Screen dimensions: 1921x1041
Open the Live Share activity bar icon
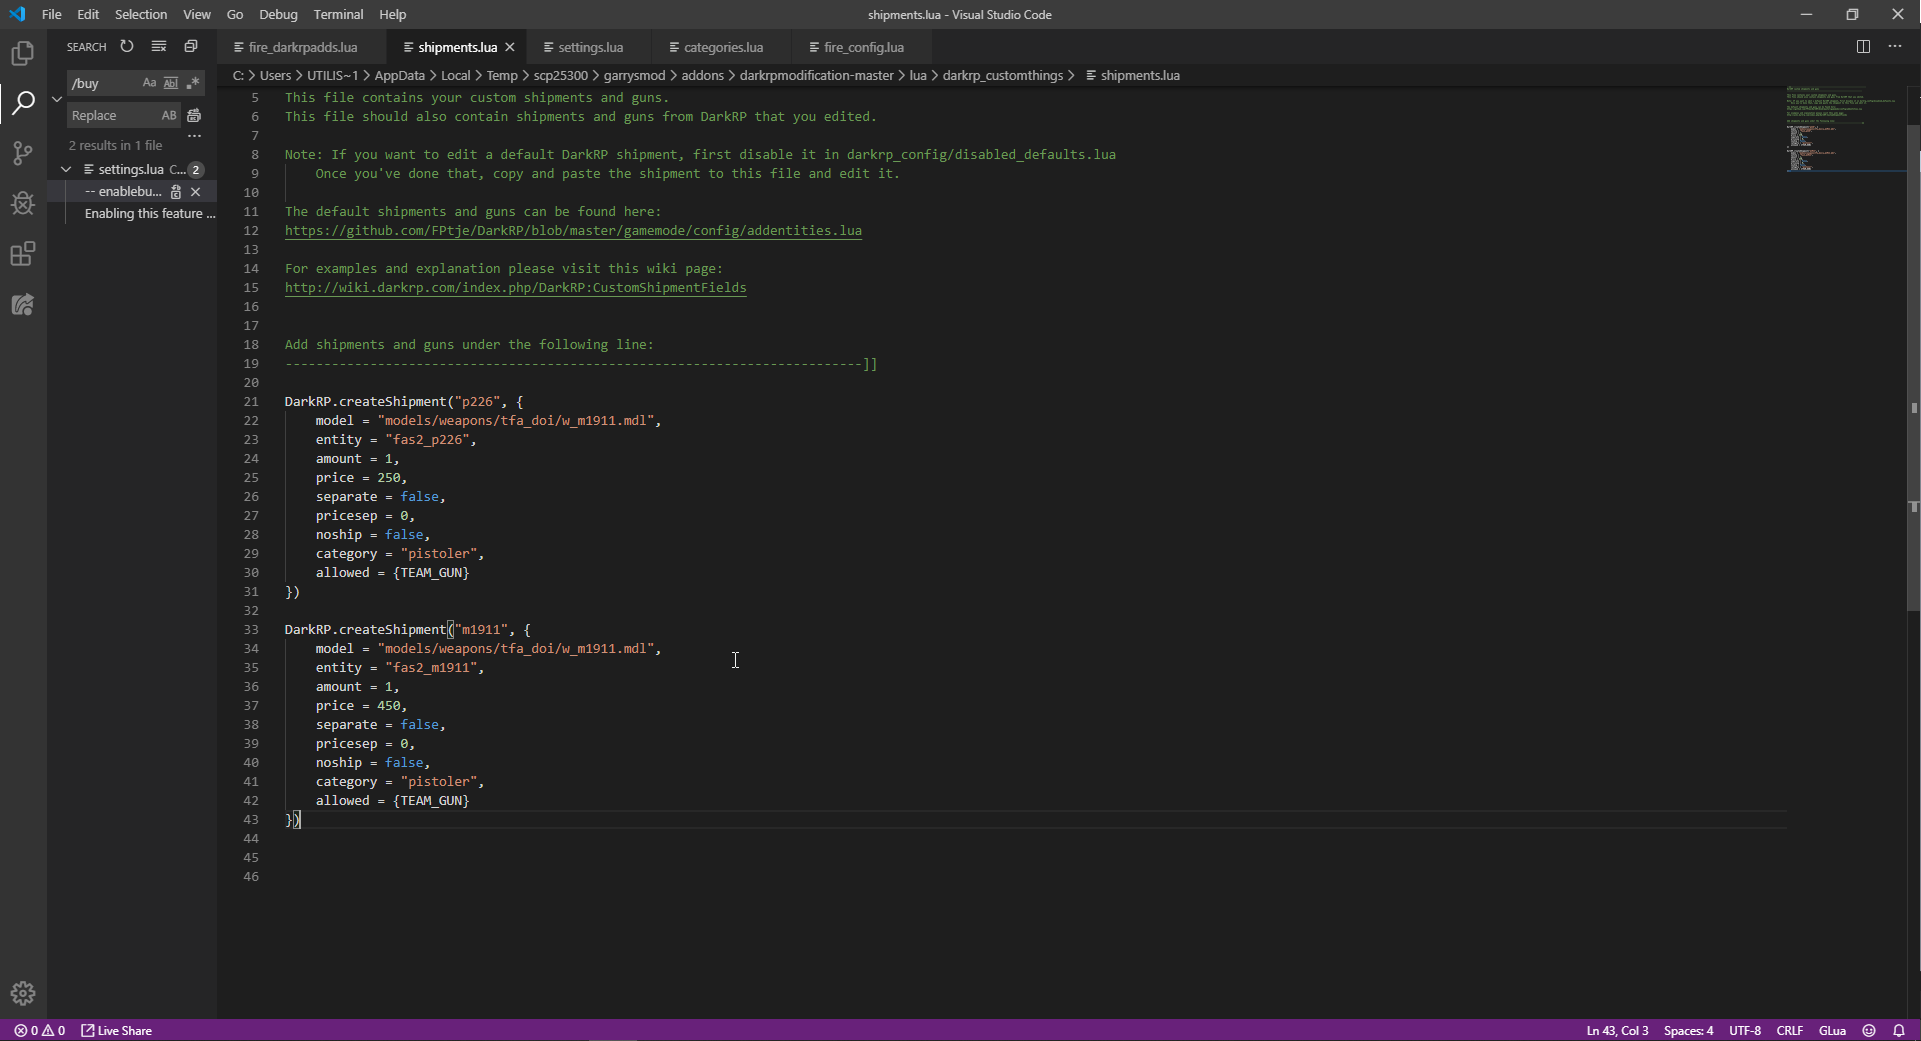23,304
